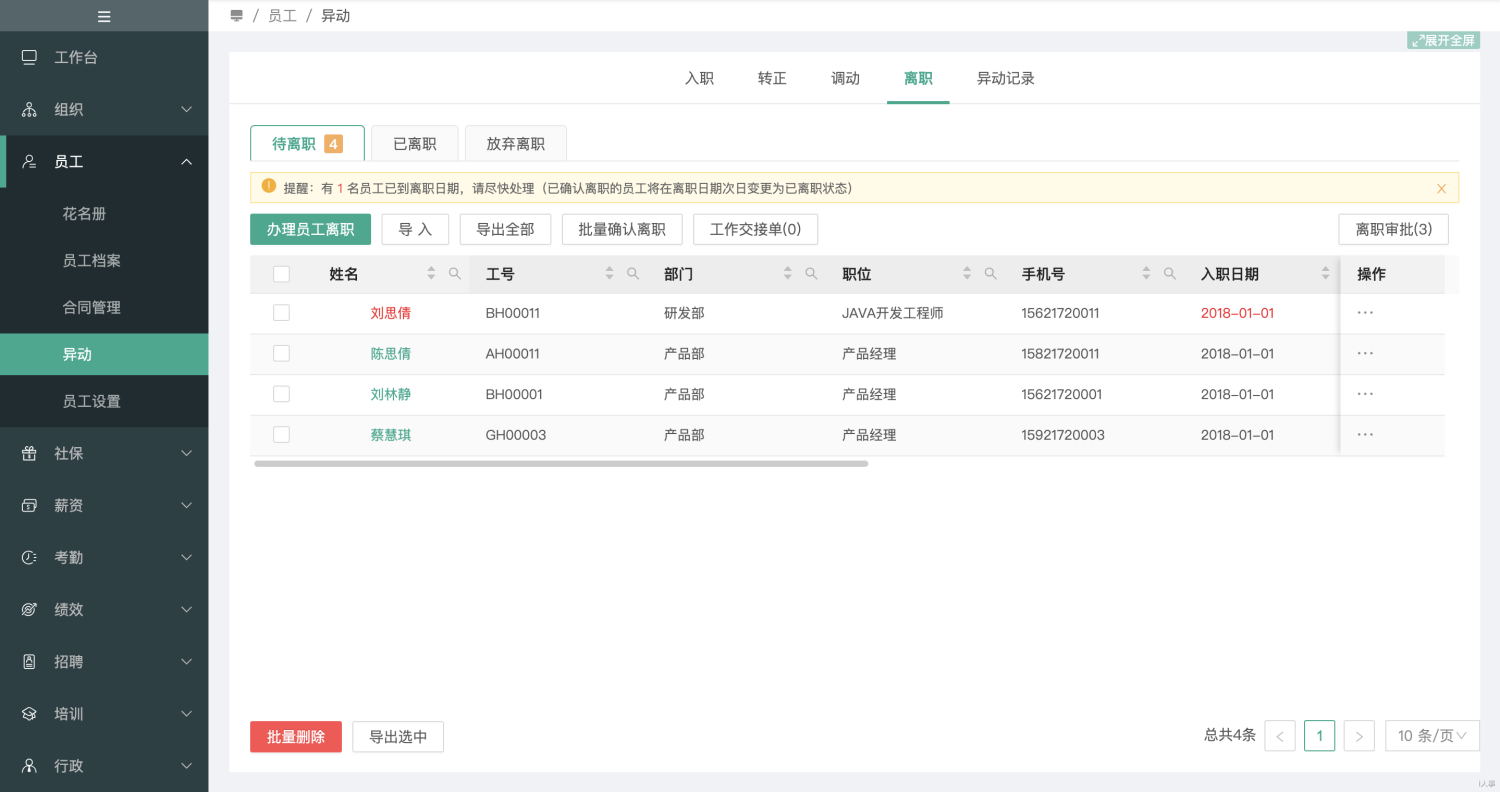Switch to the 调动 tab
The width and height of the screenshot is (1500, 792).
[845, 78]
